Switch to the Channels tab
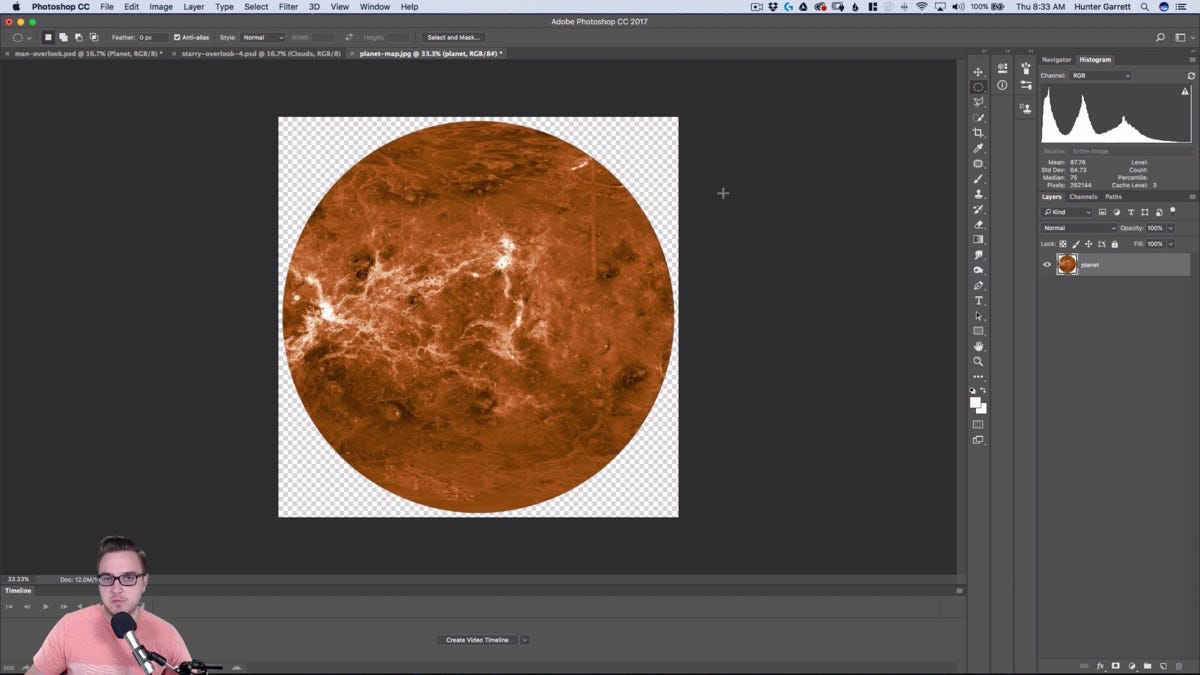 pos(1083,197)
